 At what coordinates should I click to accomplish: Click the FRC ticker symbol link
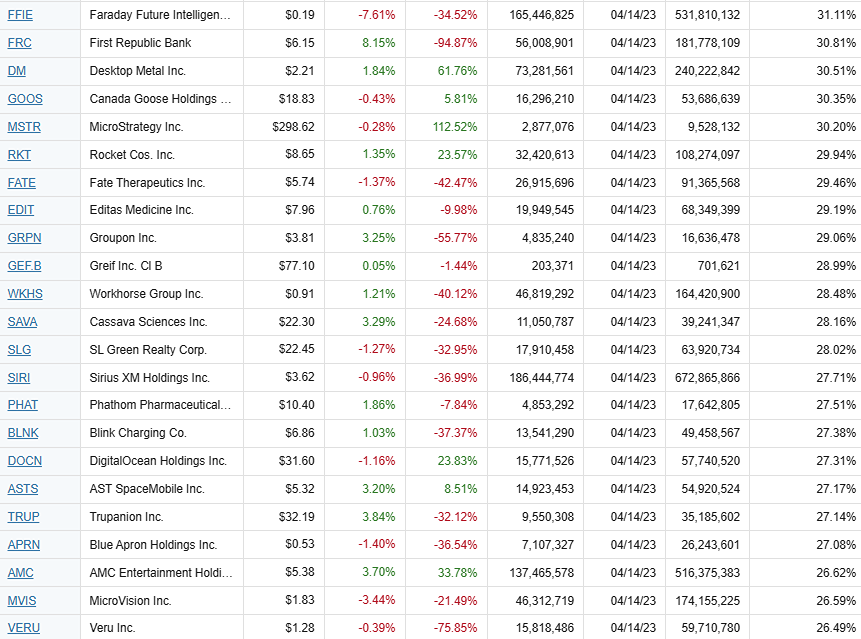pos(19,43)
